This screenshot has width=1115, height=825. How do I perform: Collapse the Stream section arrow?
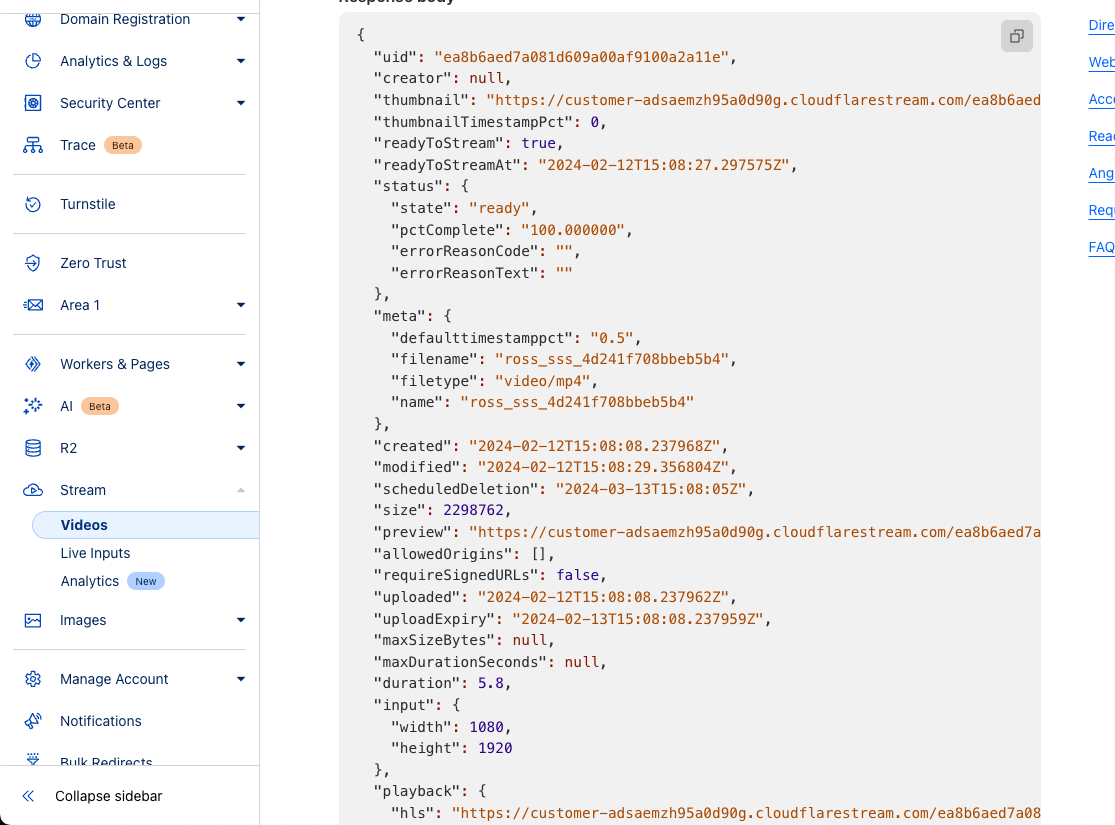click(x=241, y=490)
